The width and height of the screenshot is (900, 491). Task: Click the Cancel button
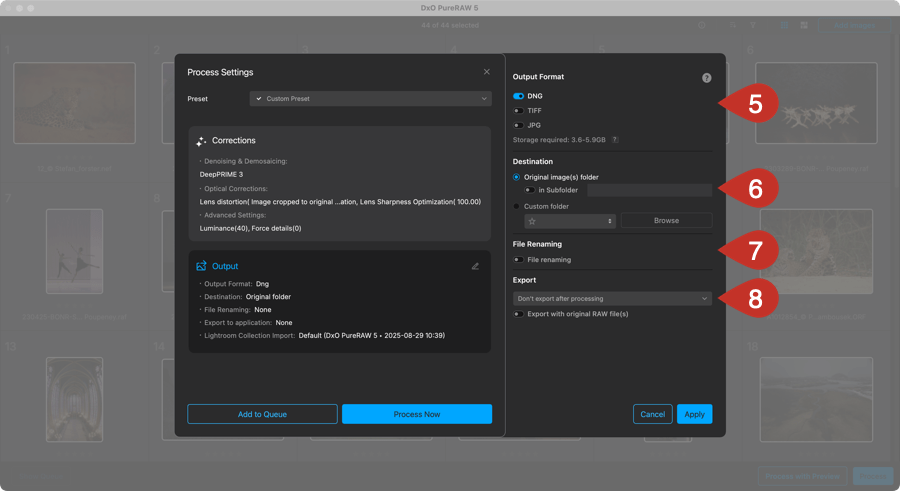click(653, 414)
